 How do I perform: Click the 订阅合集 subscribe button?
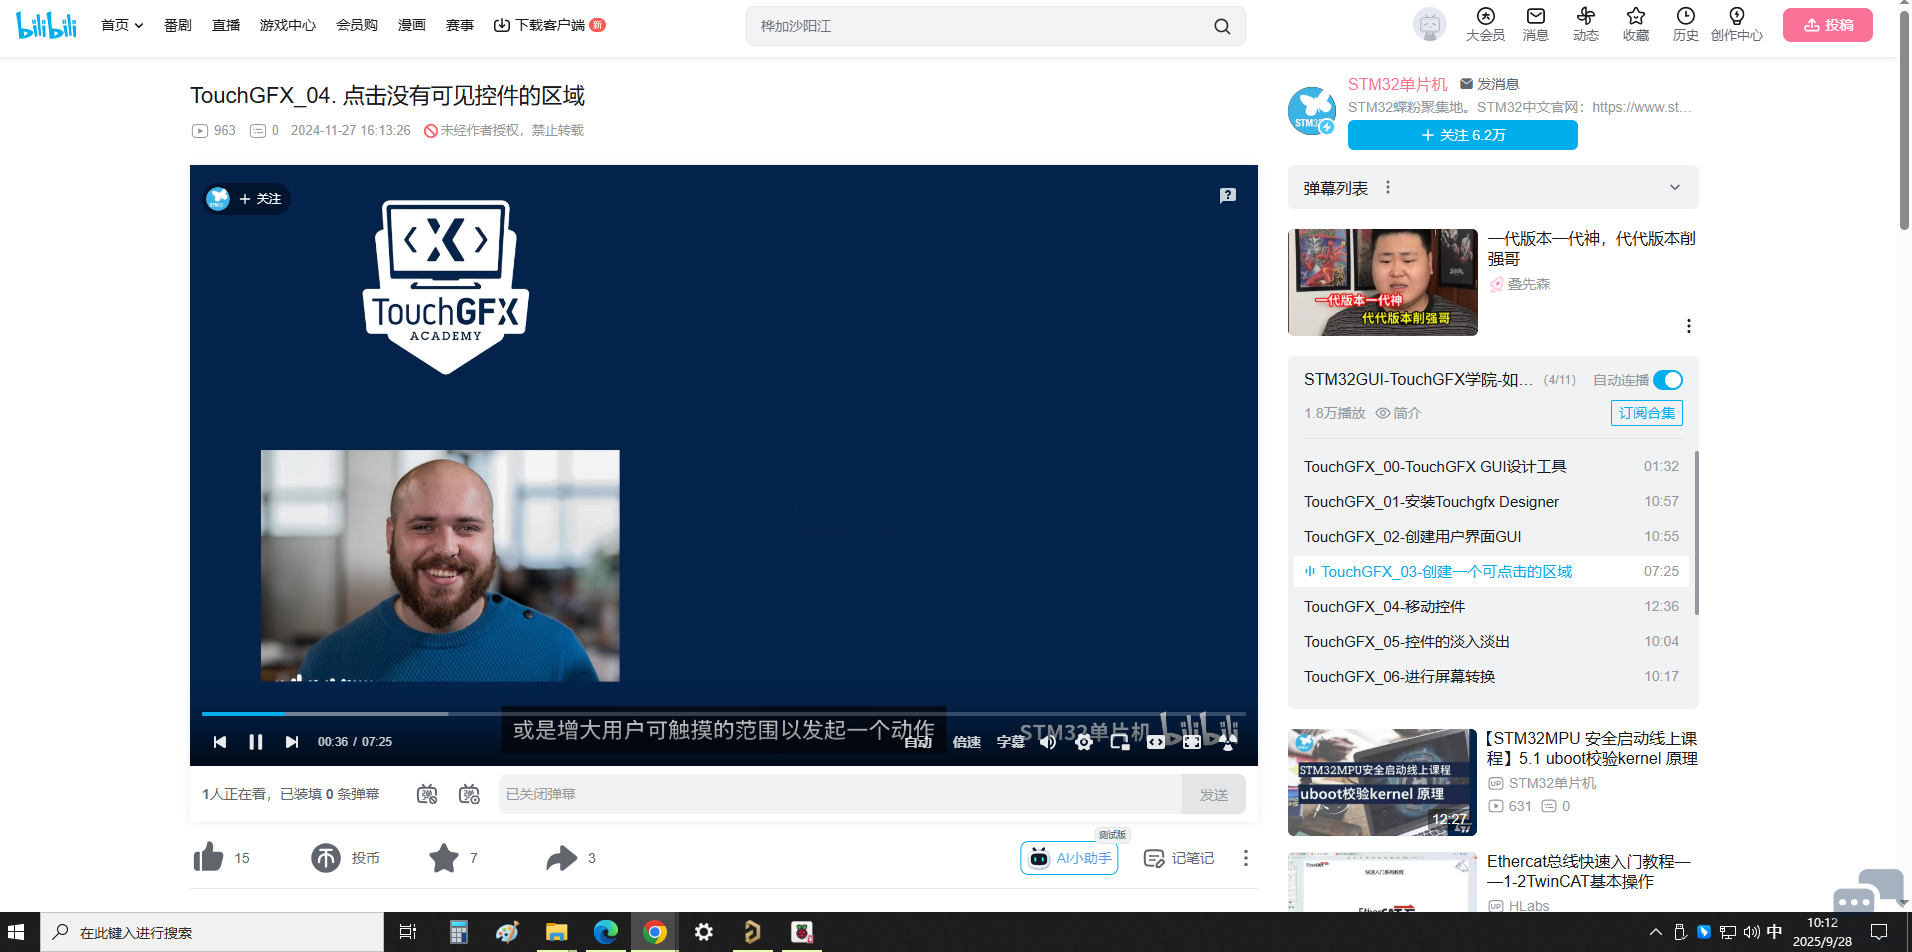pyautogui.click(x=1646, y=413)
